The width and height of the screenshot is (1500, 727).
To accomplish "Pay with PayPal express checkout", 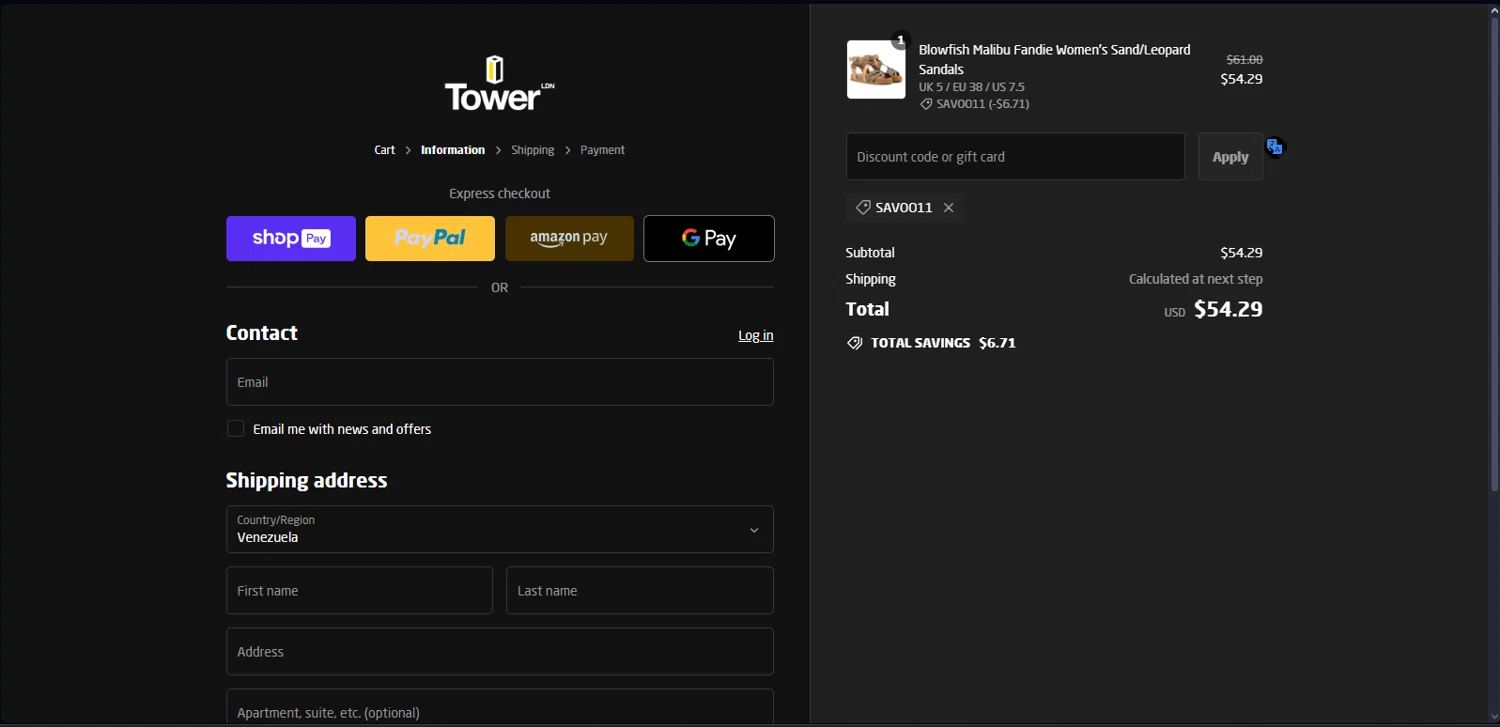I will click(430, 238).
